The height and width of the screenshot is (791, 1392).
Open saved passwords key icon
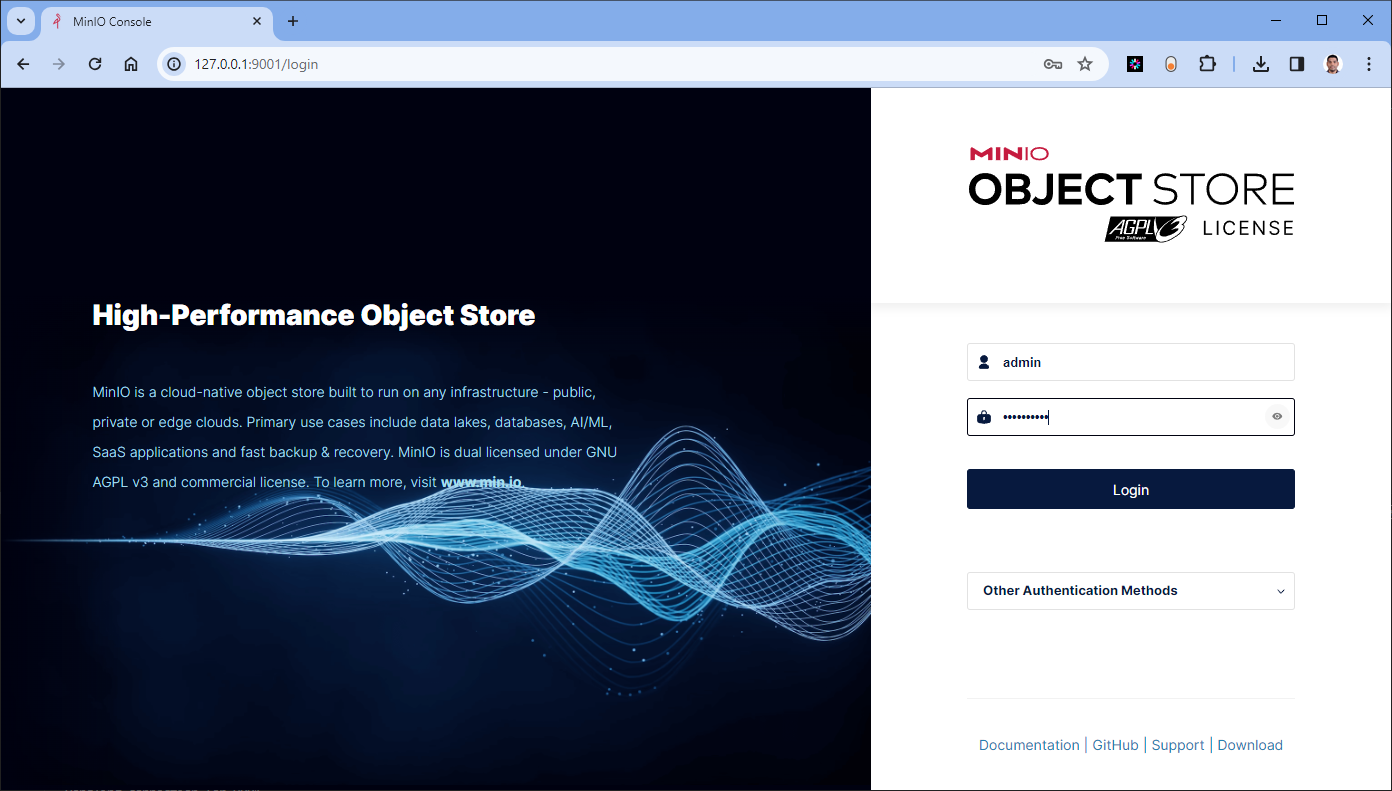(x=1052, y=64)
